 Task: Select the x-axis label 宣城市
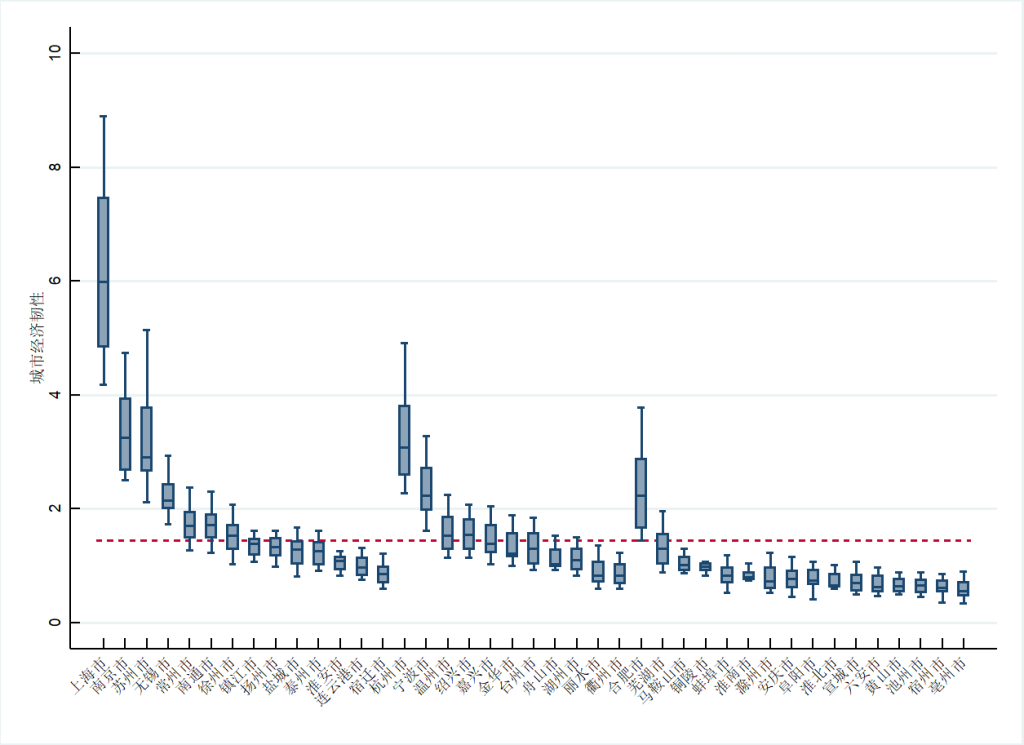pos(842,676)
